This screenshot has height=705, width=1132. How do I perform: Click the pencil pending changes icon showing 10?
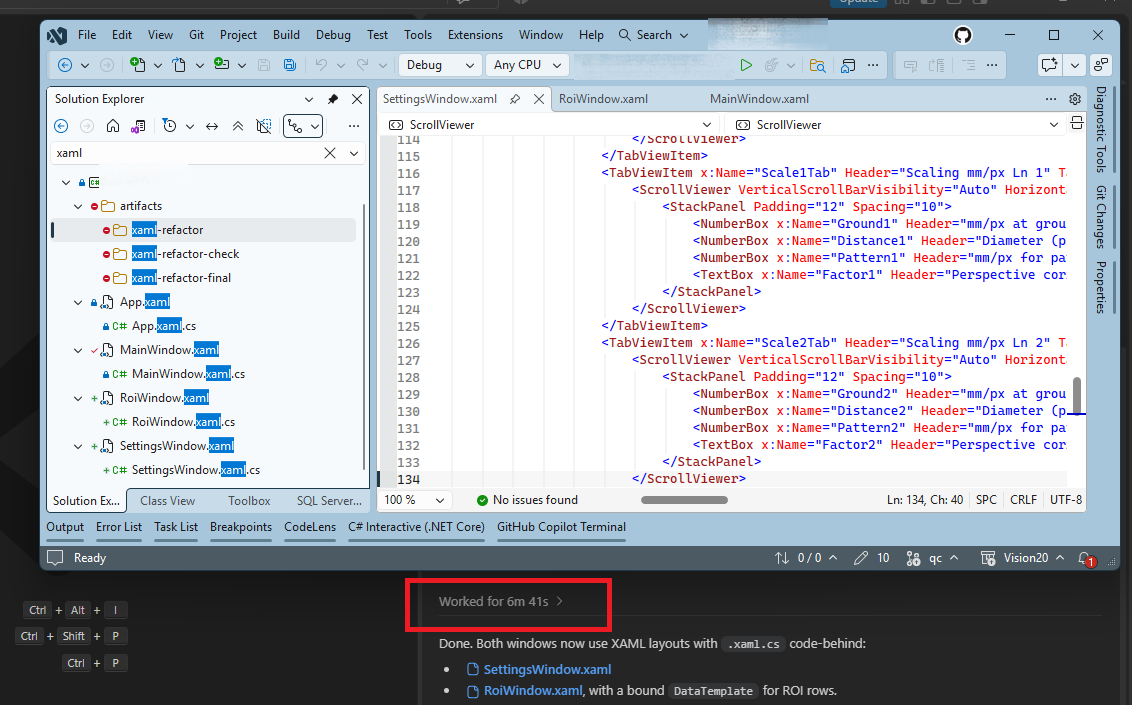point(861,558)
